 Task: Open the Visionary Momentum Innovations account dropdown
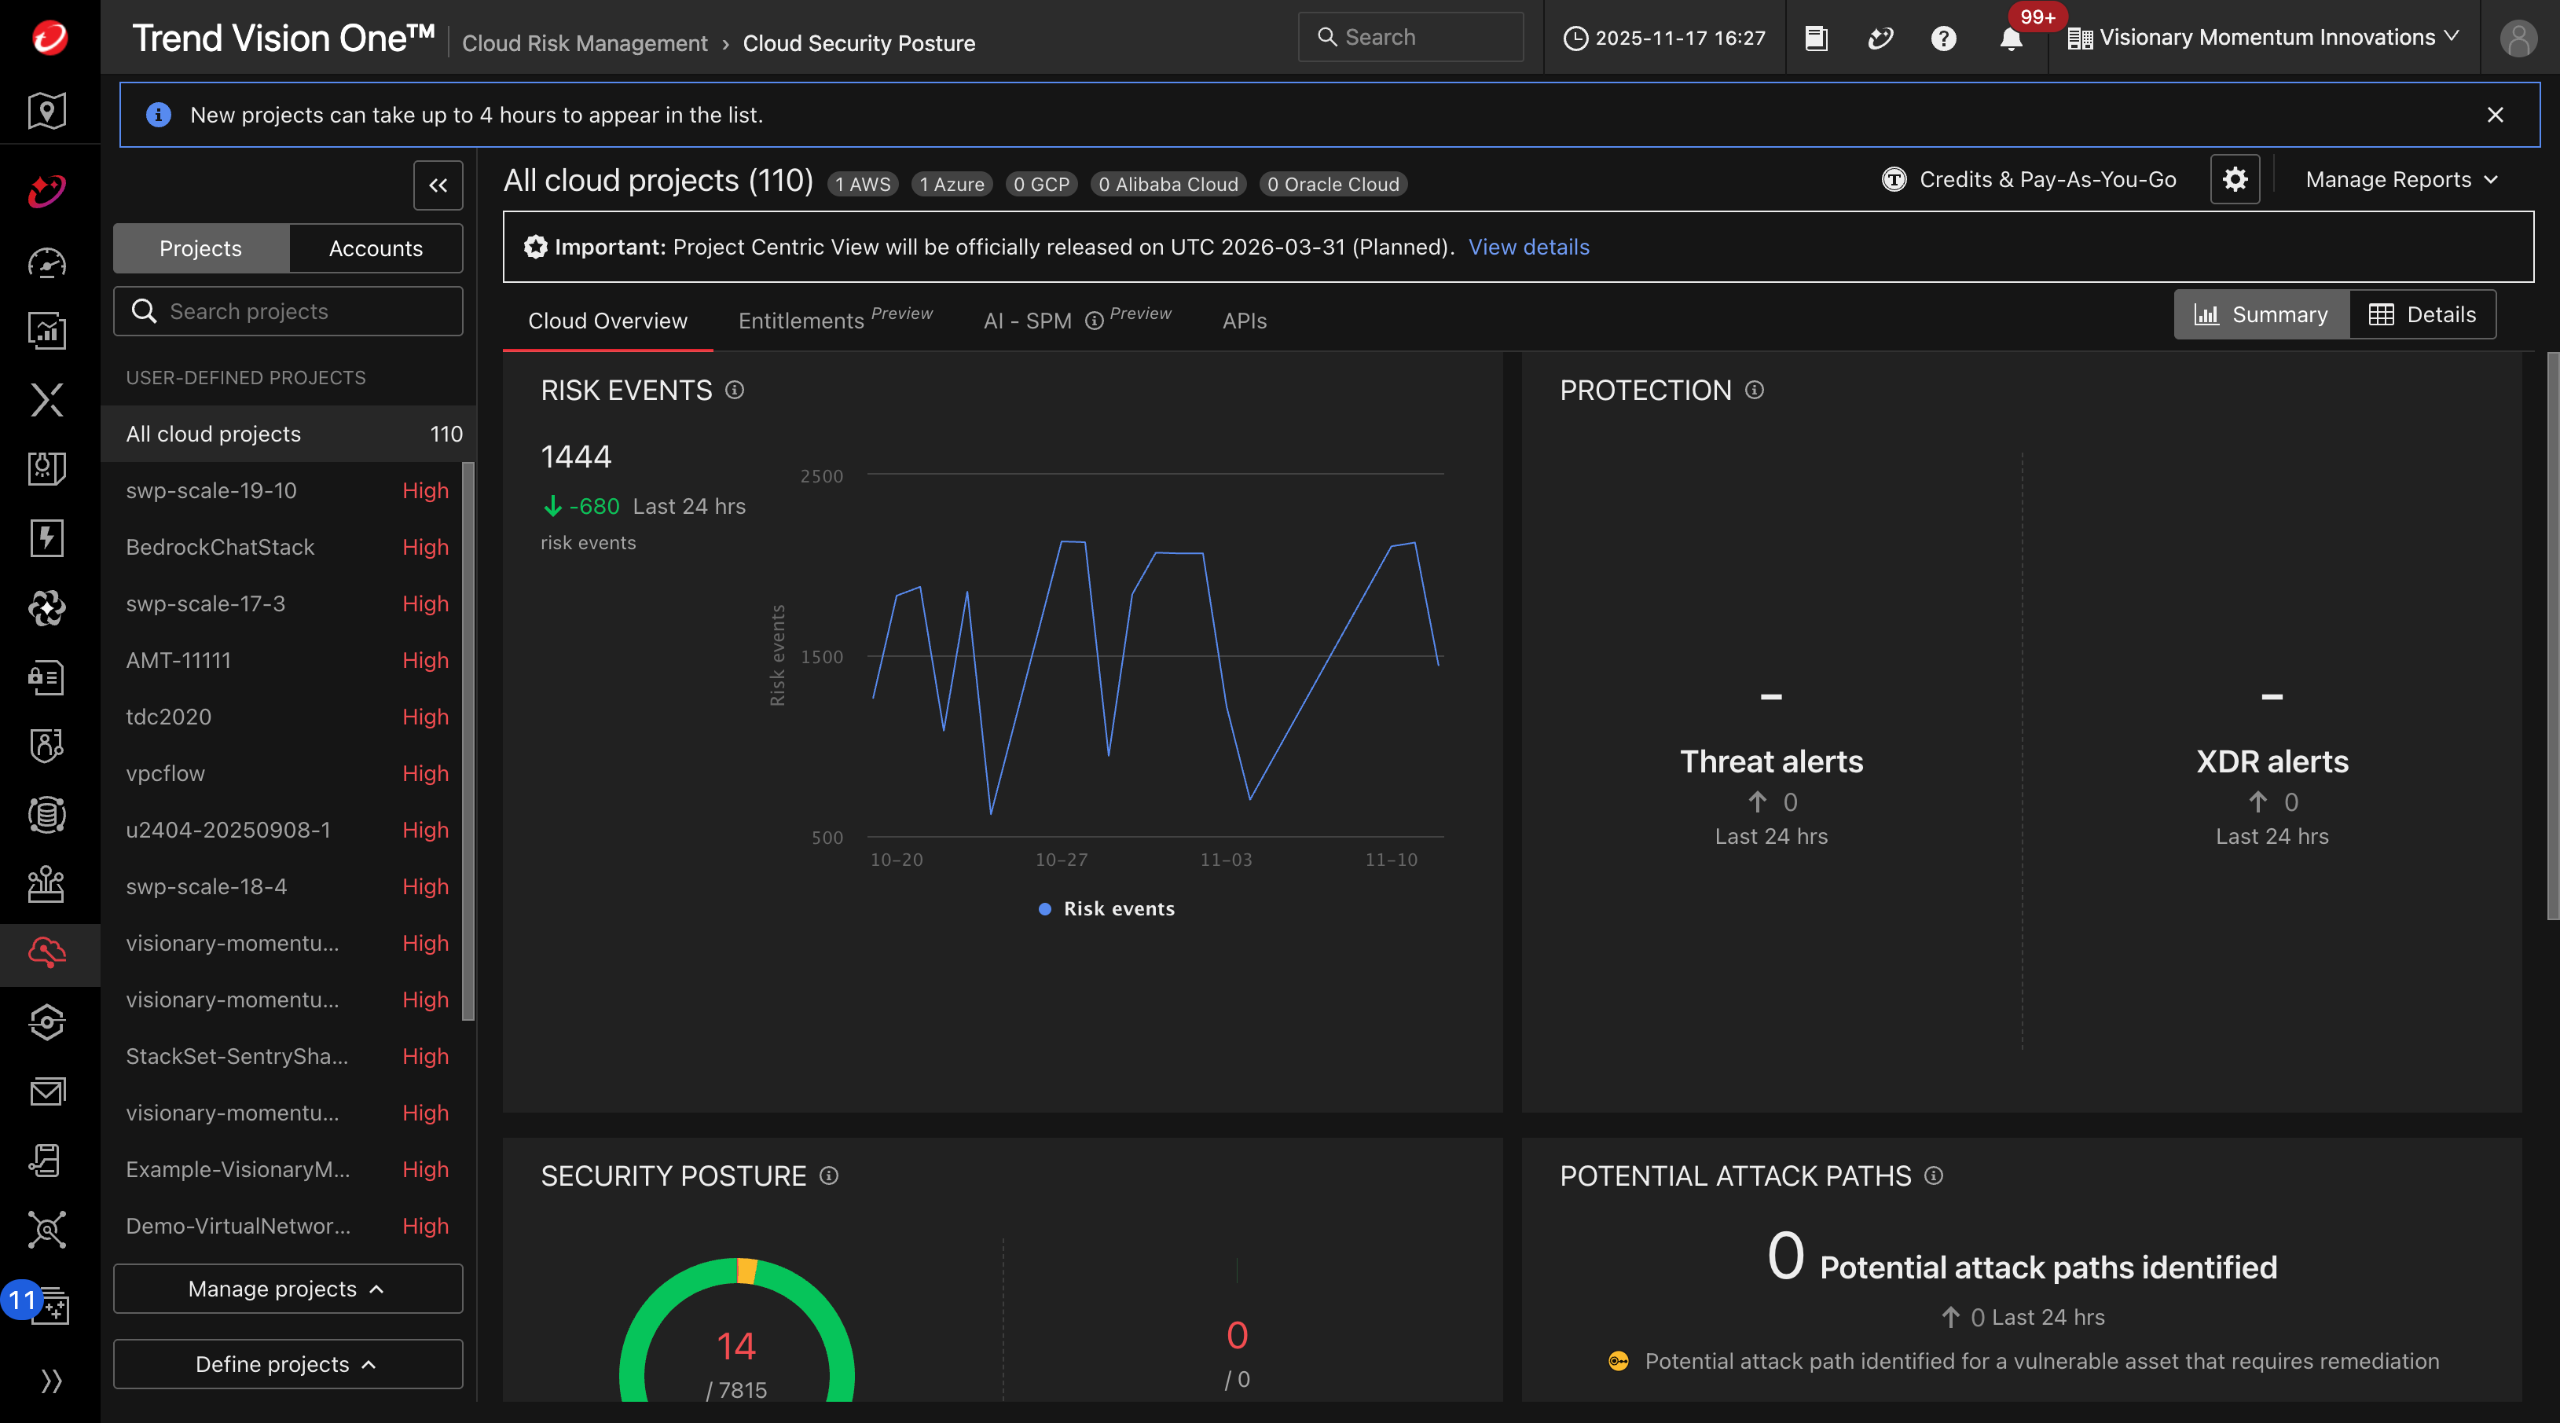coord(2263,38)
